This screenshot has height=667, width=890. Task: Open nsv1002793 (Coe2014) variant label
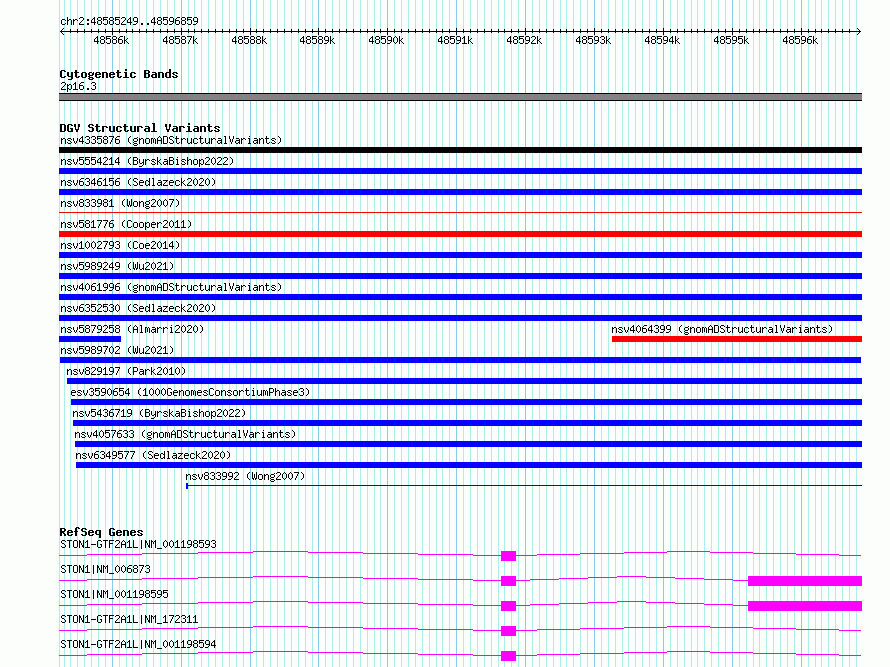pyautogui.click(x=120, y=245)
